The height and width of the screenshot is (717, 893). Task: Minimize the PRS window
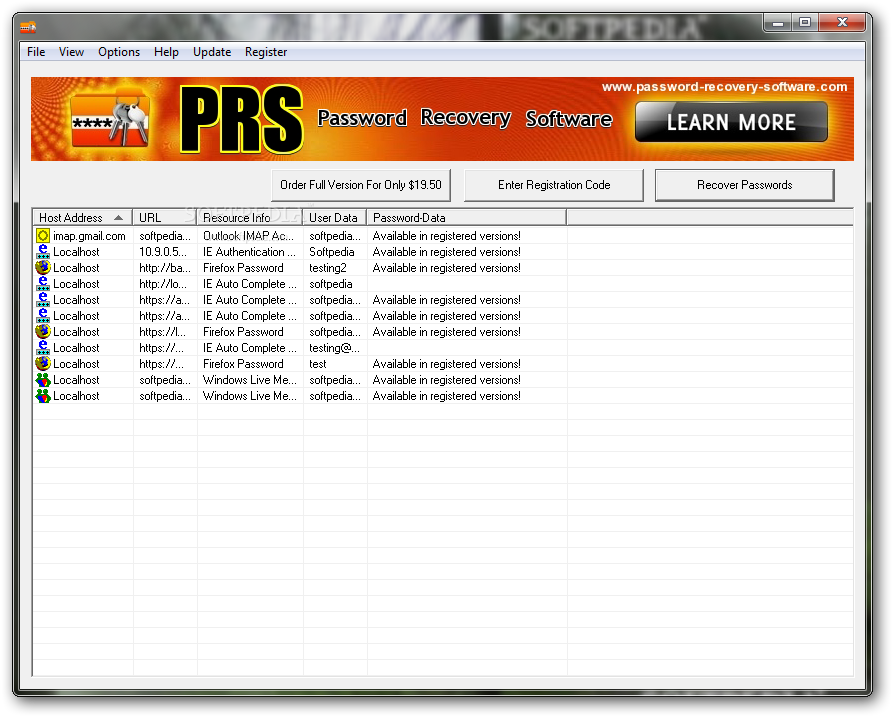point(778,23)
